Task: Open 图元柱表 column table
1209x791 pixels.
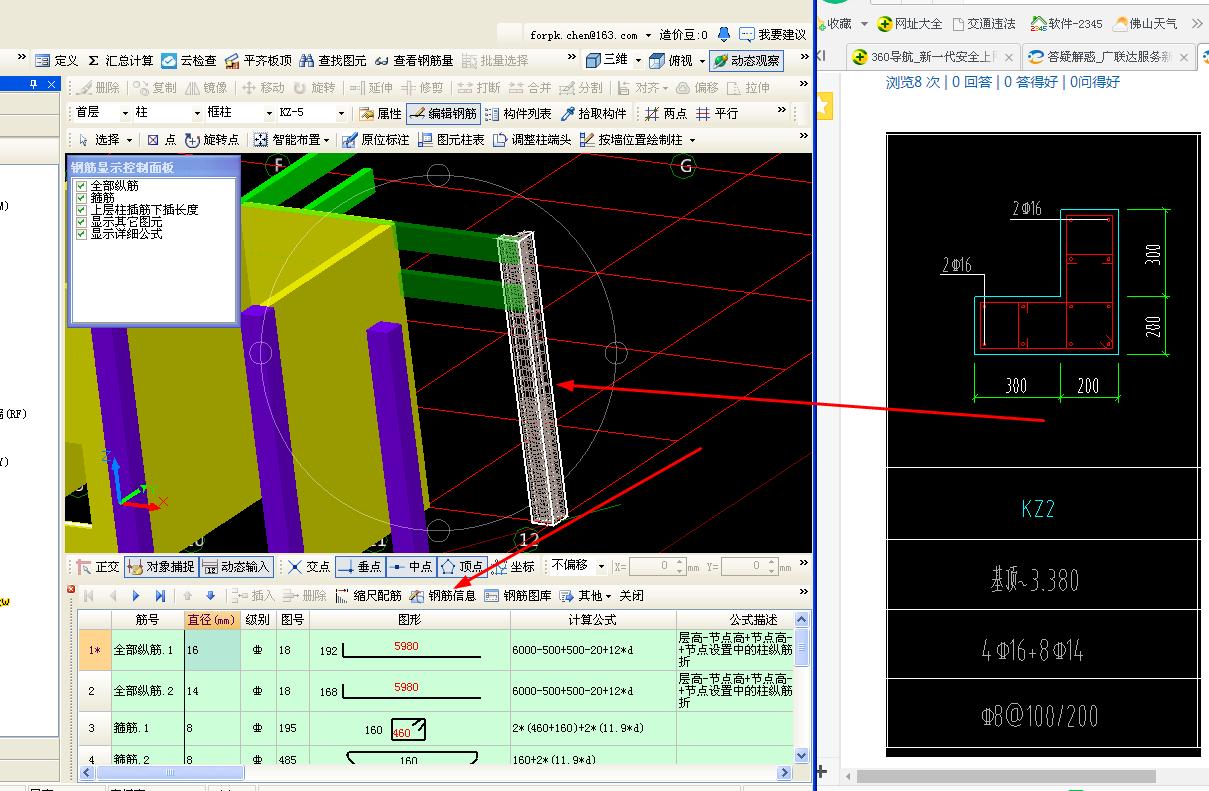Action: (x=450, y=140)
